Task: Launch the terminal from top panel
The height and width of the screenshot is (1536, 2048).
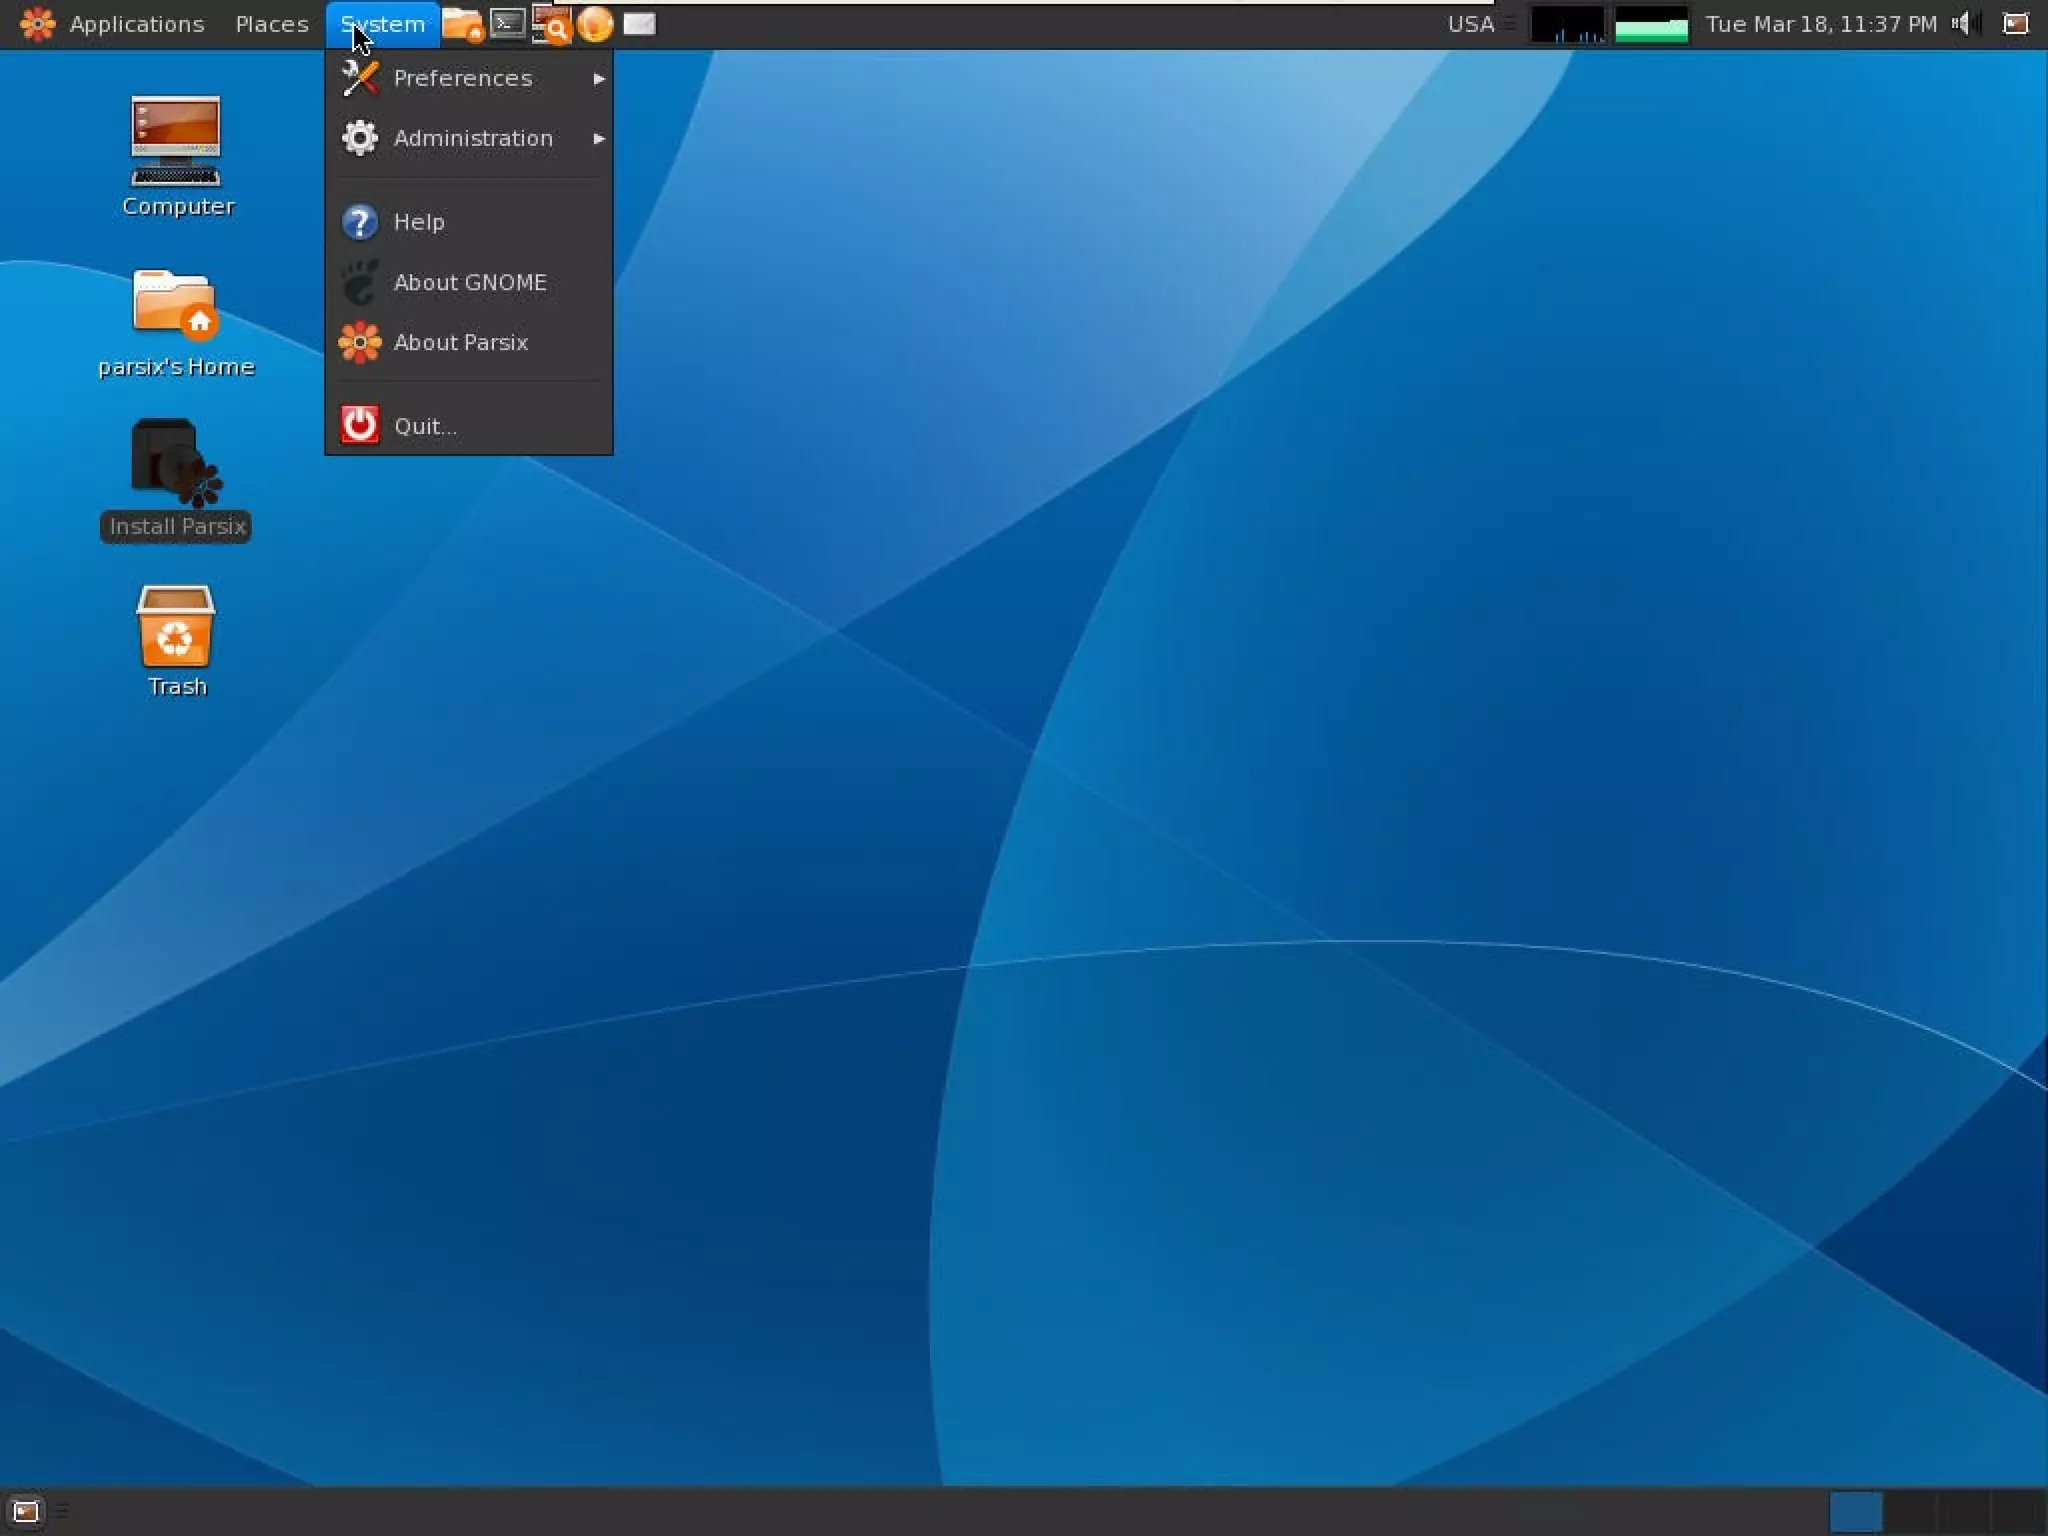Action: (x=508, y=23)
